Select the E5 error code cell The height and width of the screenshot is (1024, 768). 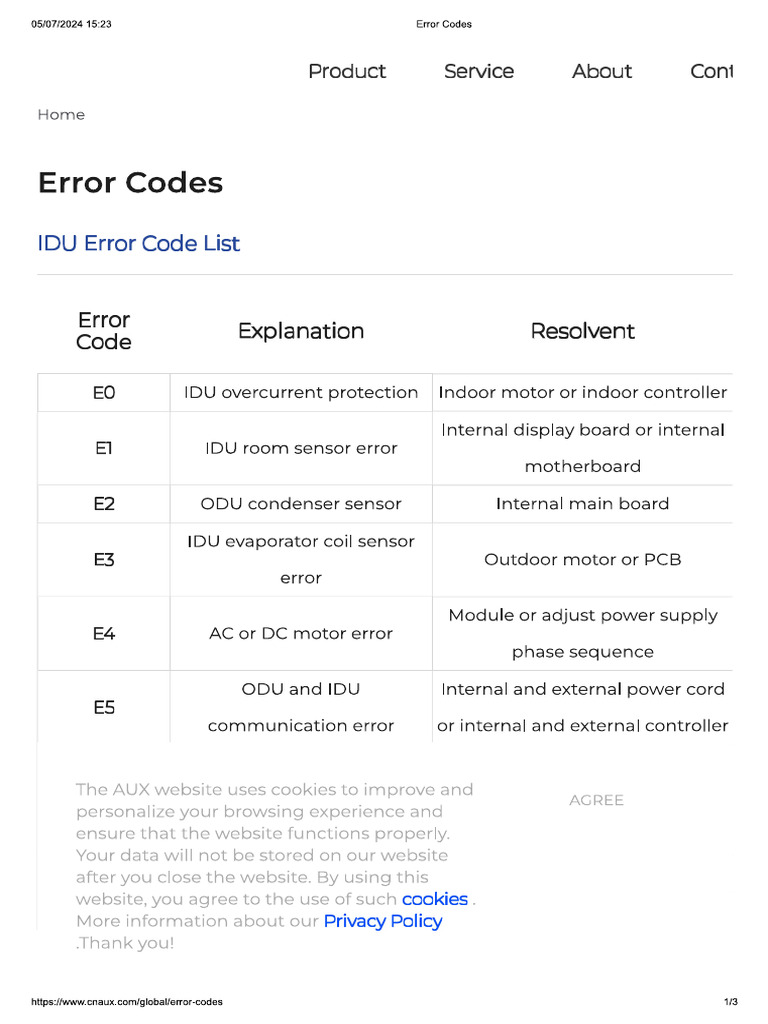pyautogui.click(x=104, y=708)
